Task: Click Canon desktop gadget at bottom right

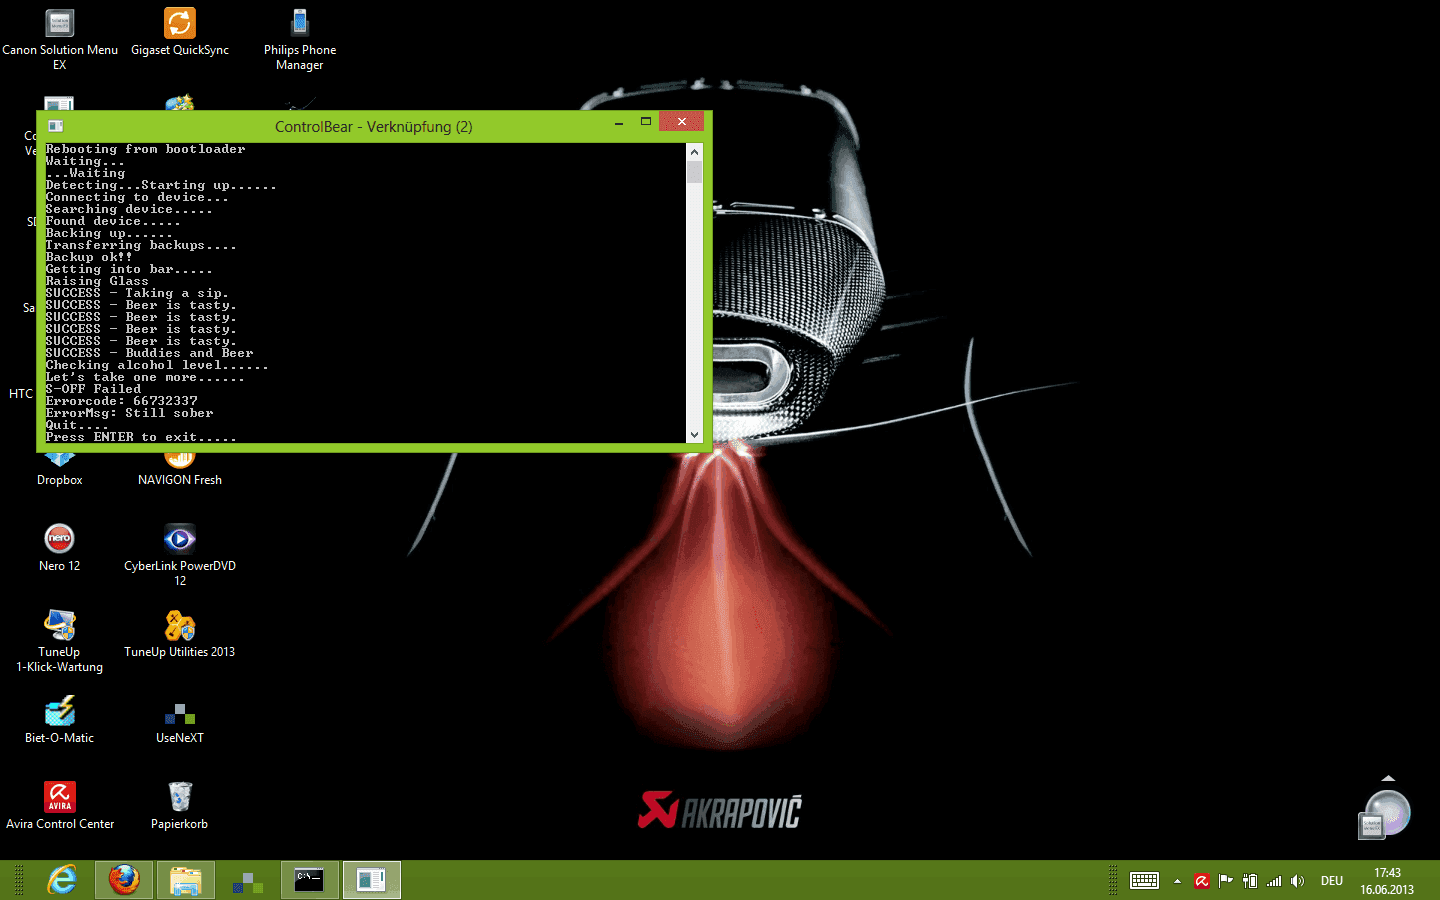Action: [1385, 814]
